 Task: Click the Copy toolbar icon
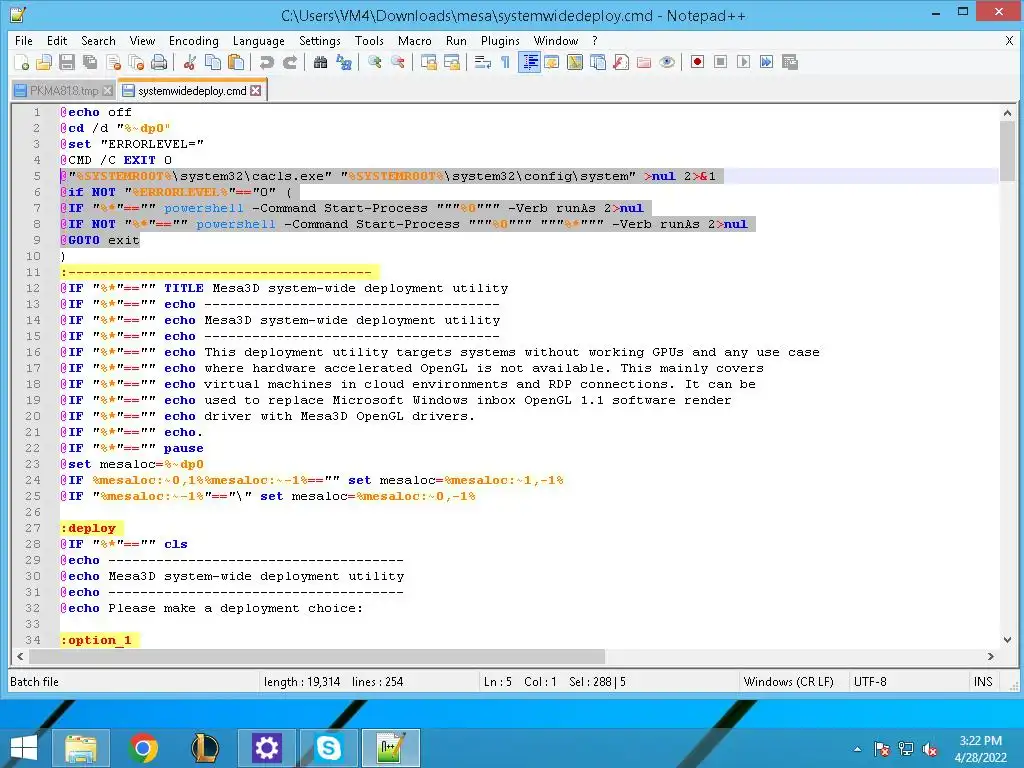(x=213, y=62)
